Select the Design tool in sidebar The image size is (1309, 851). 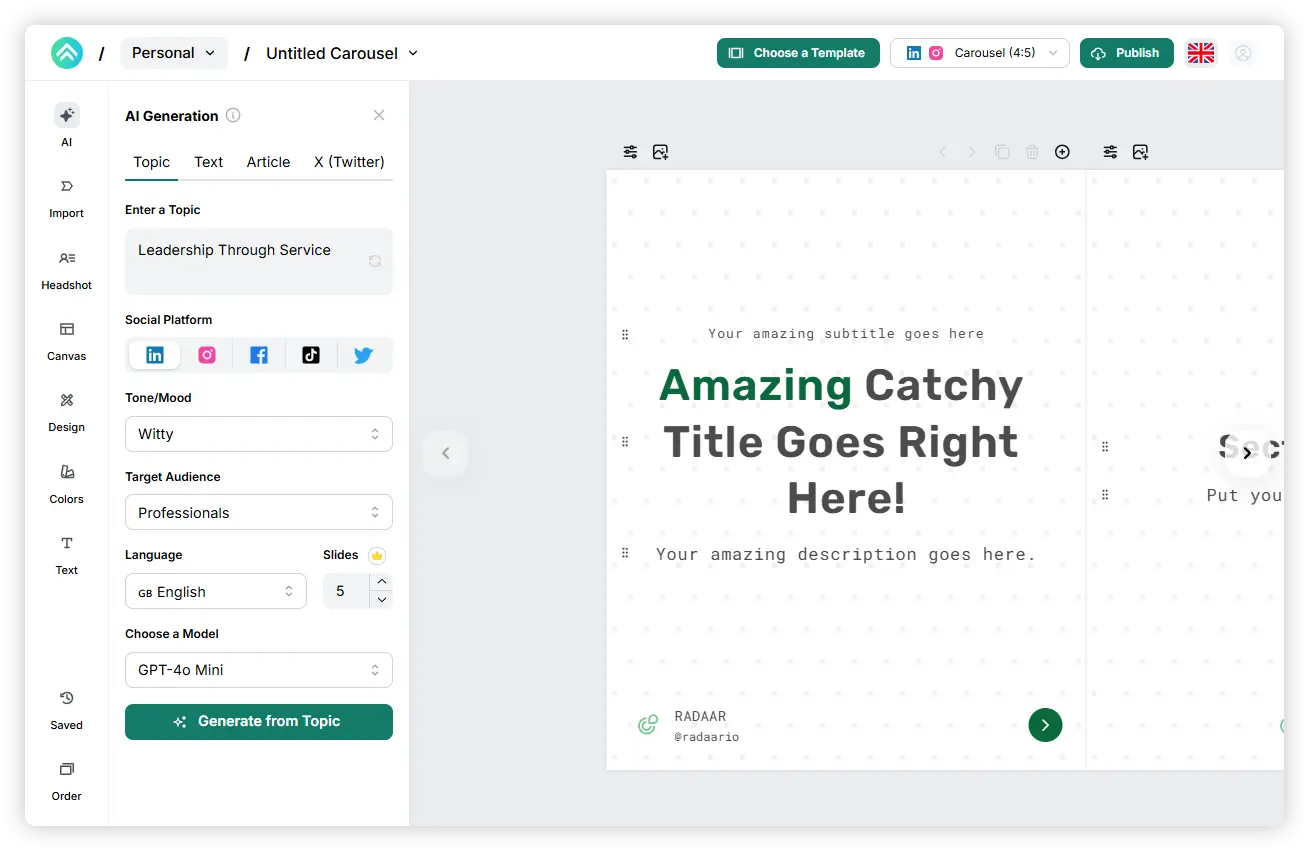coord(66,410)
